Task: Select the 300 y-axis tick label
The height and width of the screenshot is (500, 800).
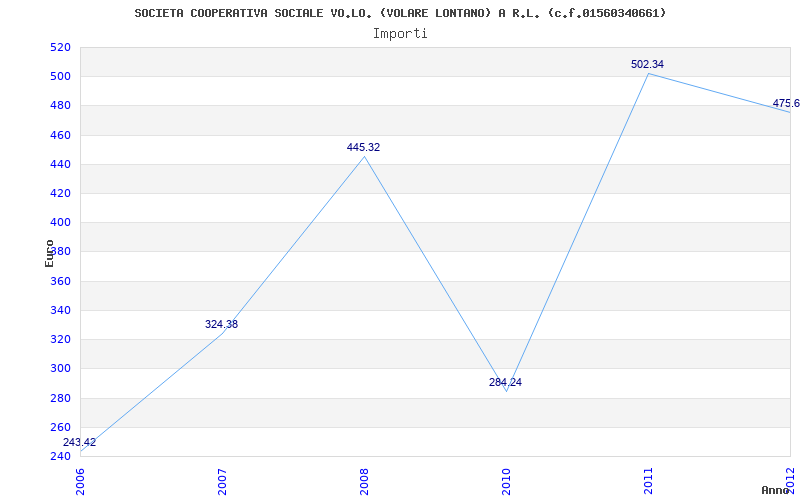Action: [x=60, y=368]
